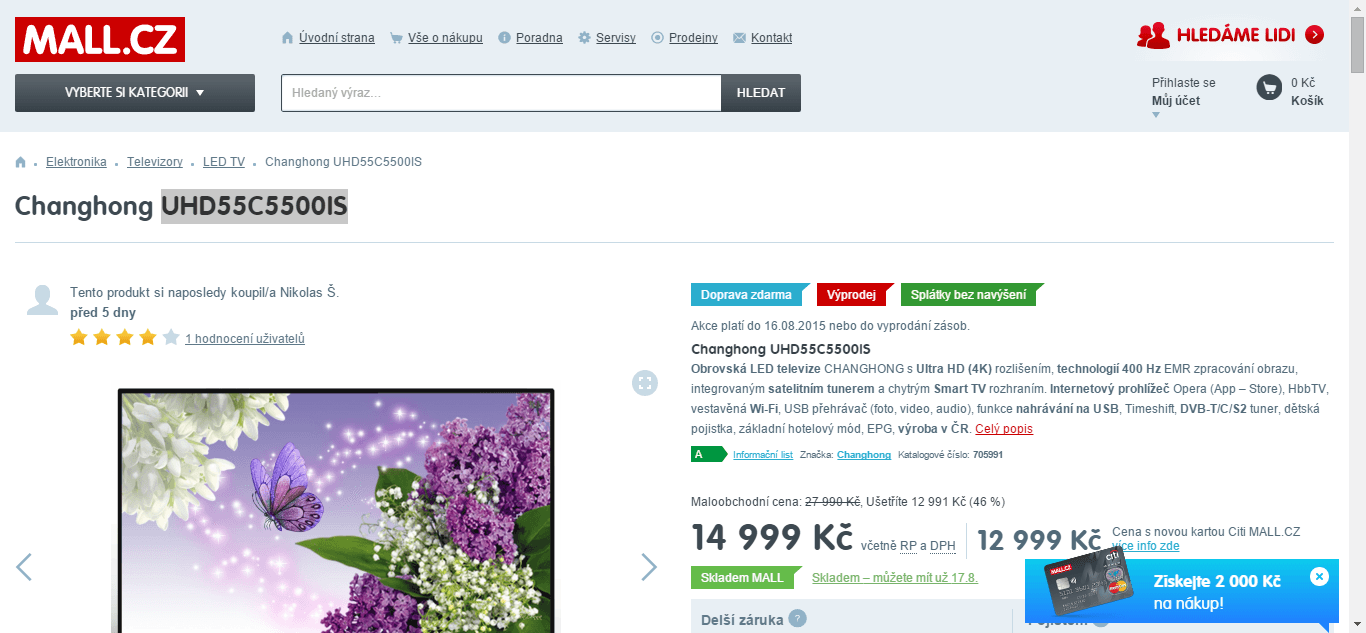Click into the Hledaný výraz search field
Viewport: 1366px width, 633px height.
(501, 93)
